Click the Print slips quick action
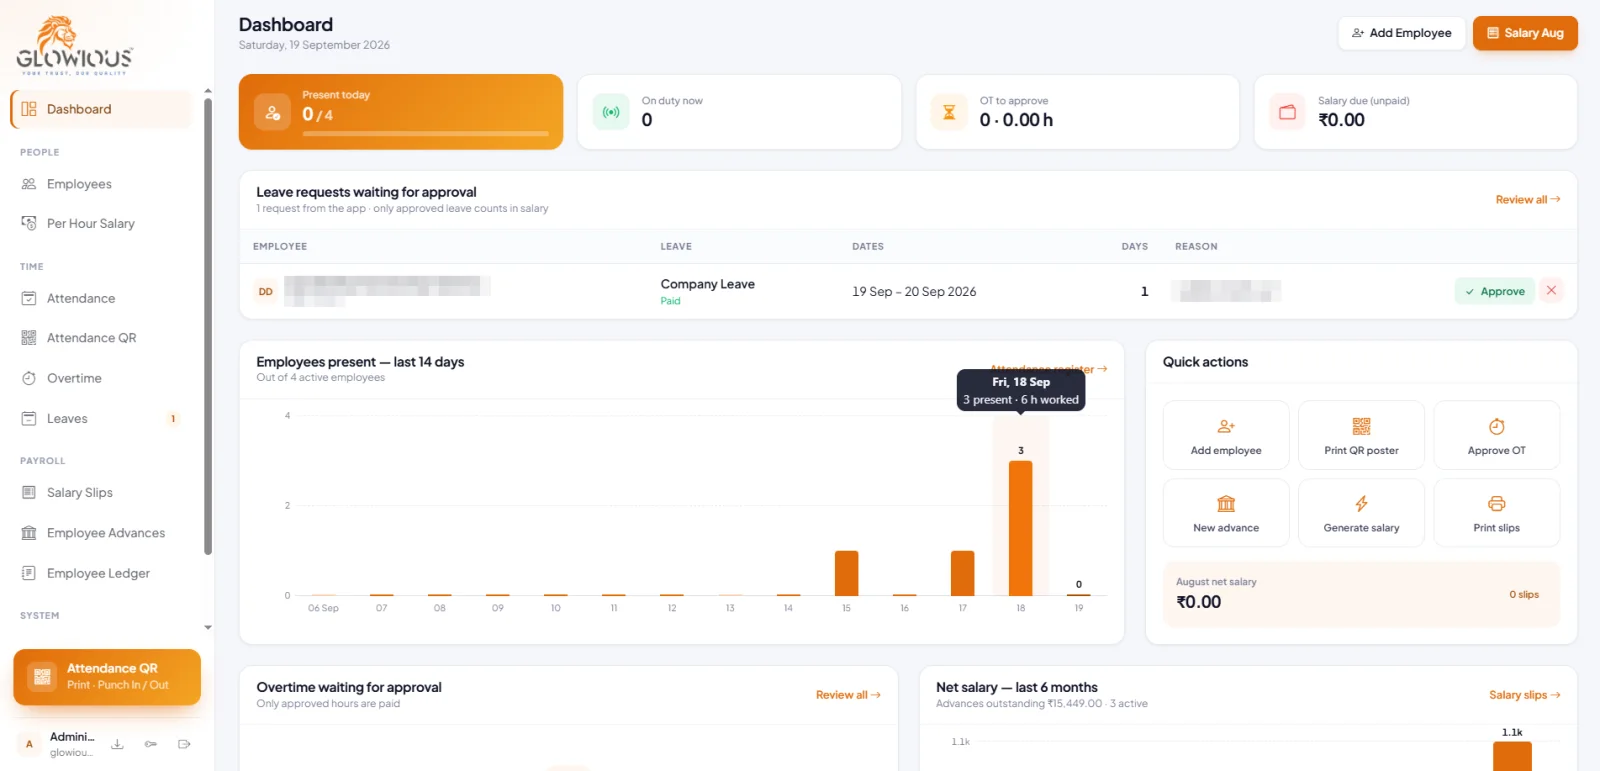Viewport: 1600px width, 771px height. point(1497,513)
